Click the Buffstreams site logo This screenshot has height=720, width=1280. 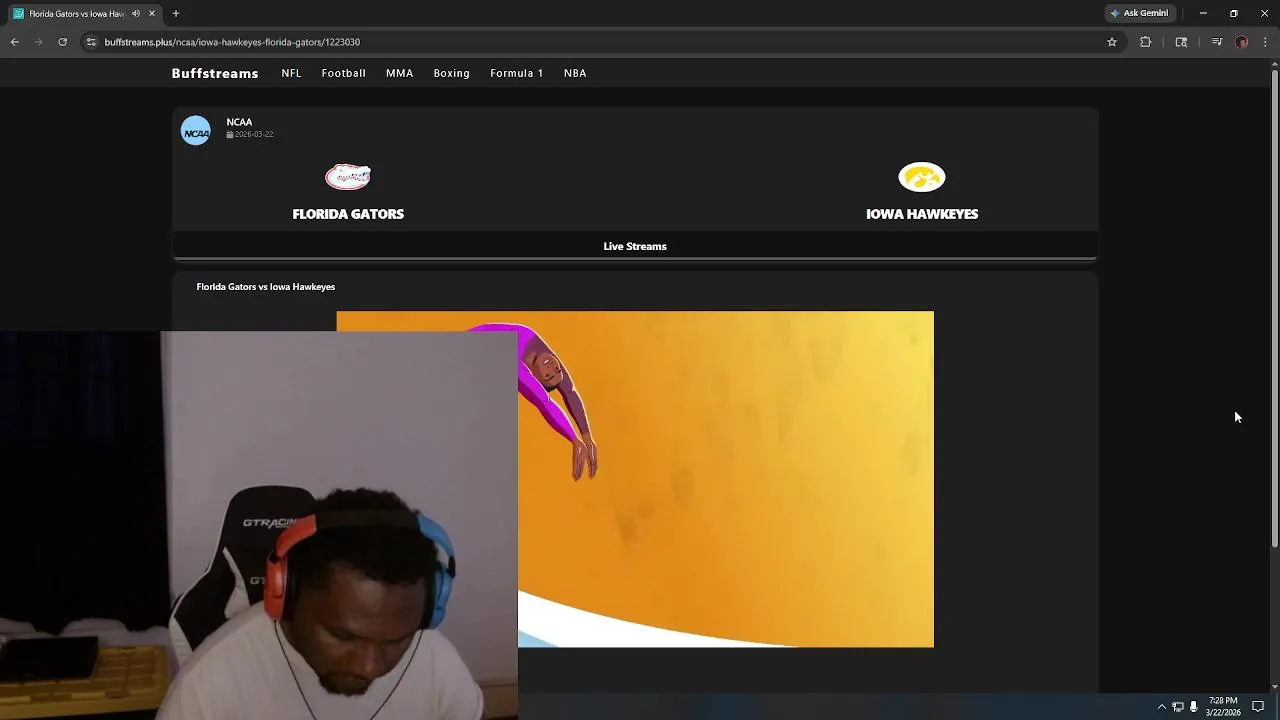pyautogui.click(x=215, y=73)
